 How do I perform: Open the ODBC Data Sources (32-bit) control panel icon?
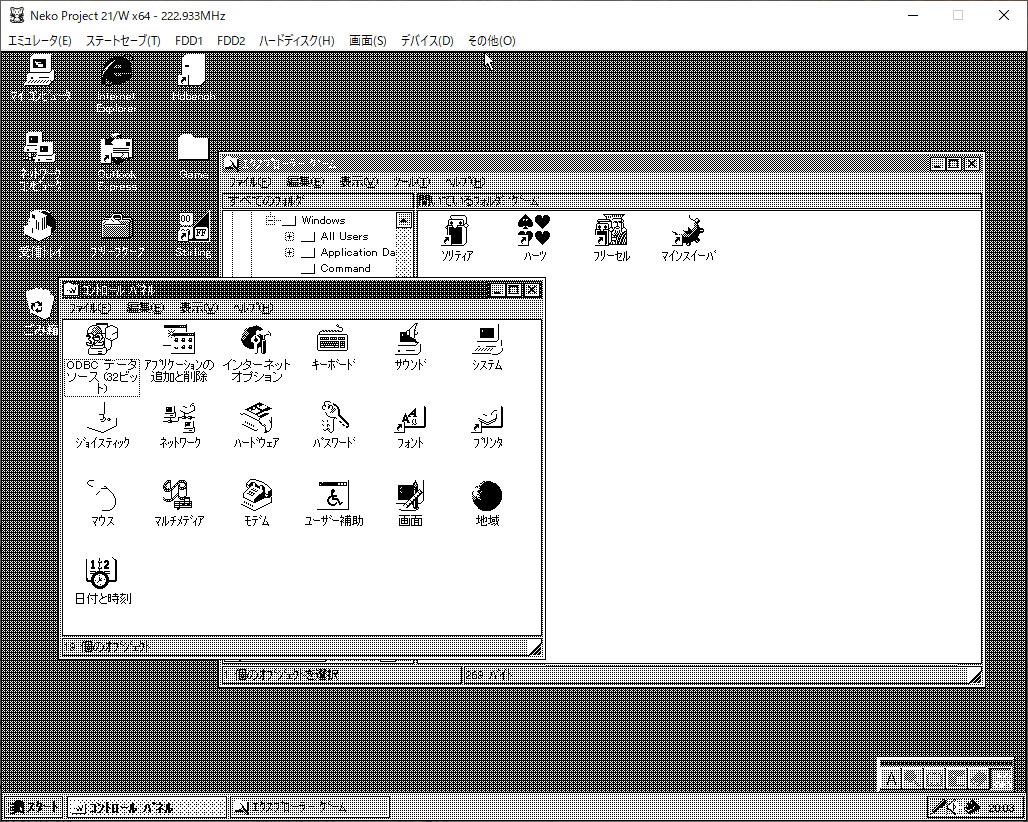click(x=102, y=359)
